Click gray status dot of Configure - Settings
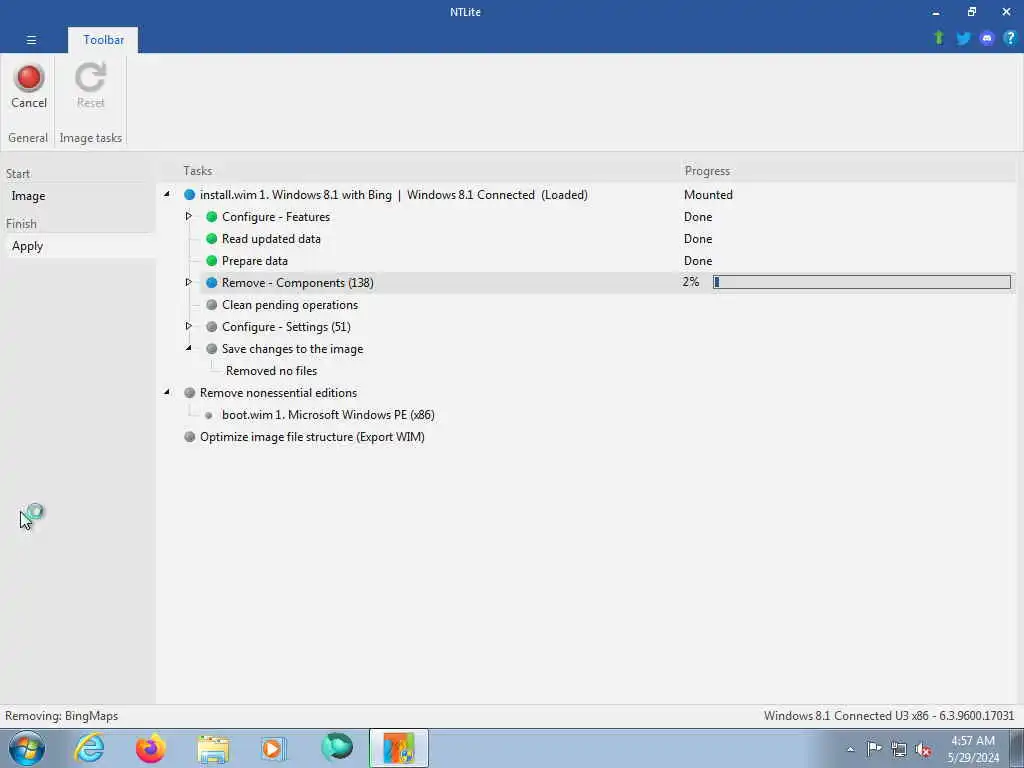Viewport: 1024px width, 768px height. click(x=212, y=327)
